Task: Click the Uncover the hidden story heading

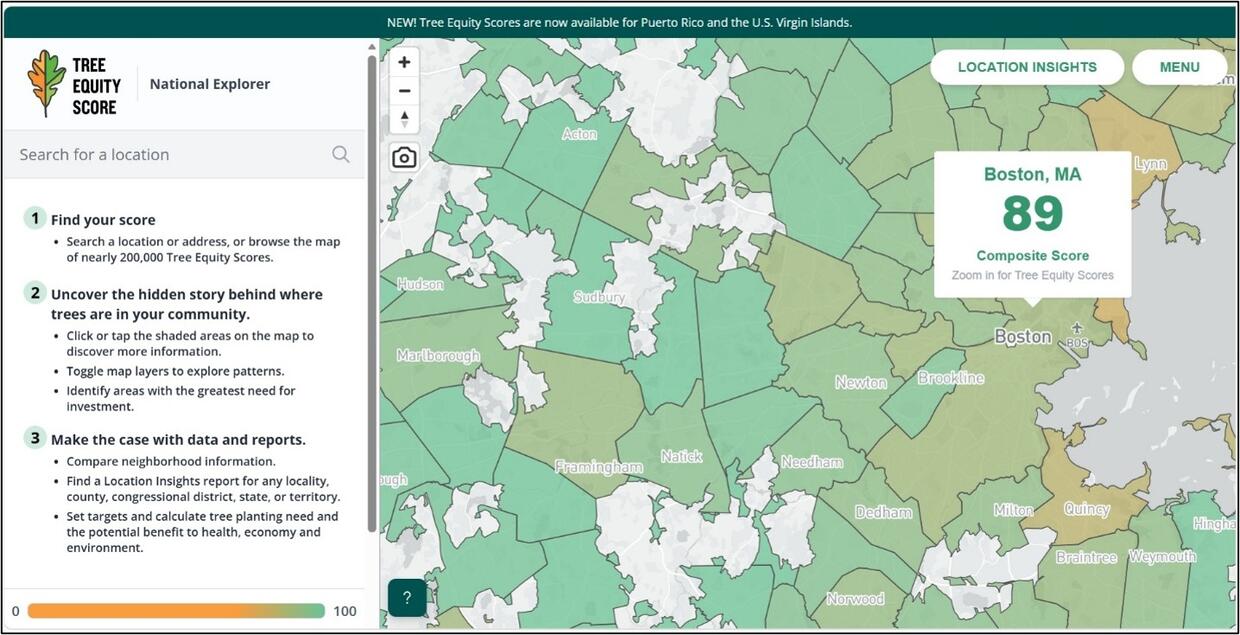Action: pyautogui.click(x=187, y=304)
